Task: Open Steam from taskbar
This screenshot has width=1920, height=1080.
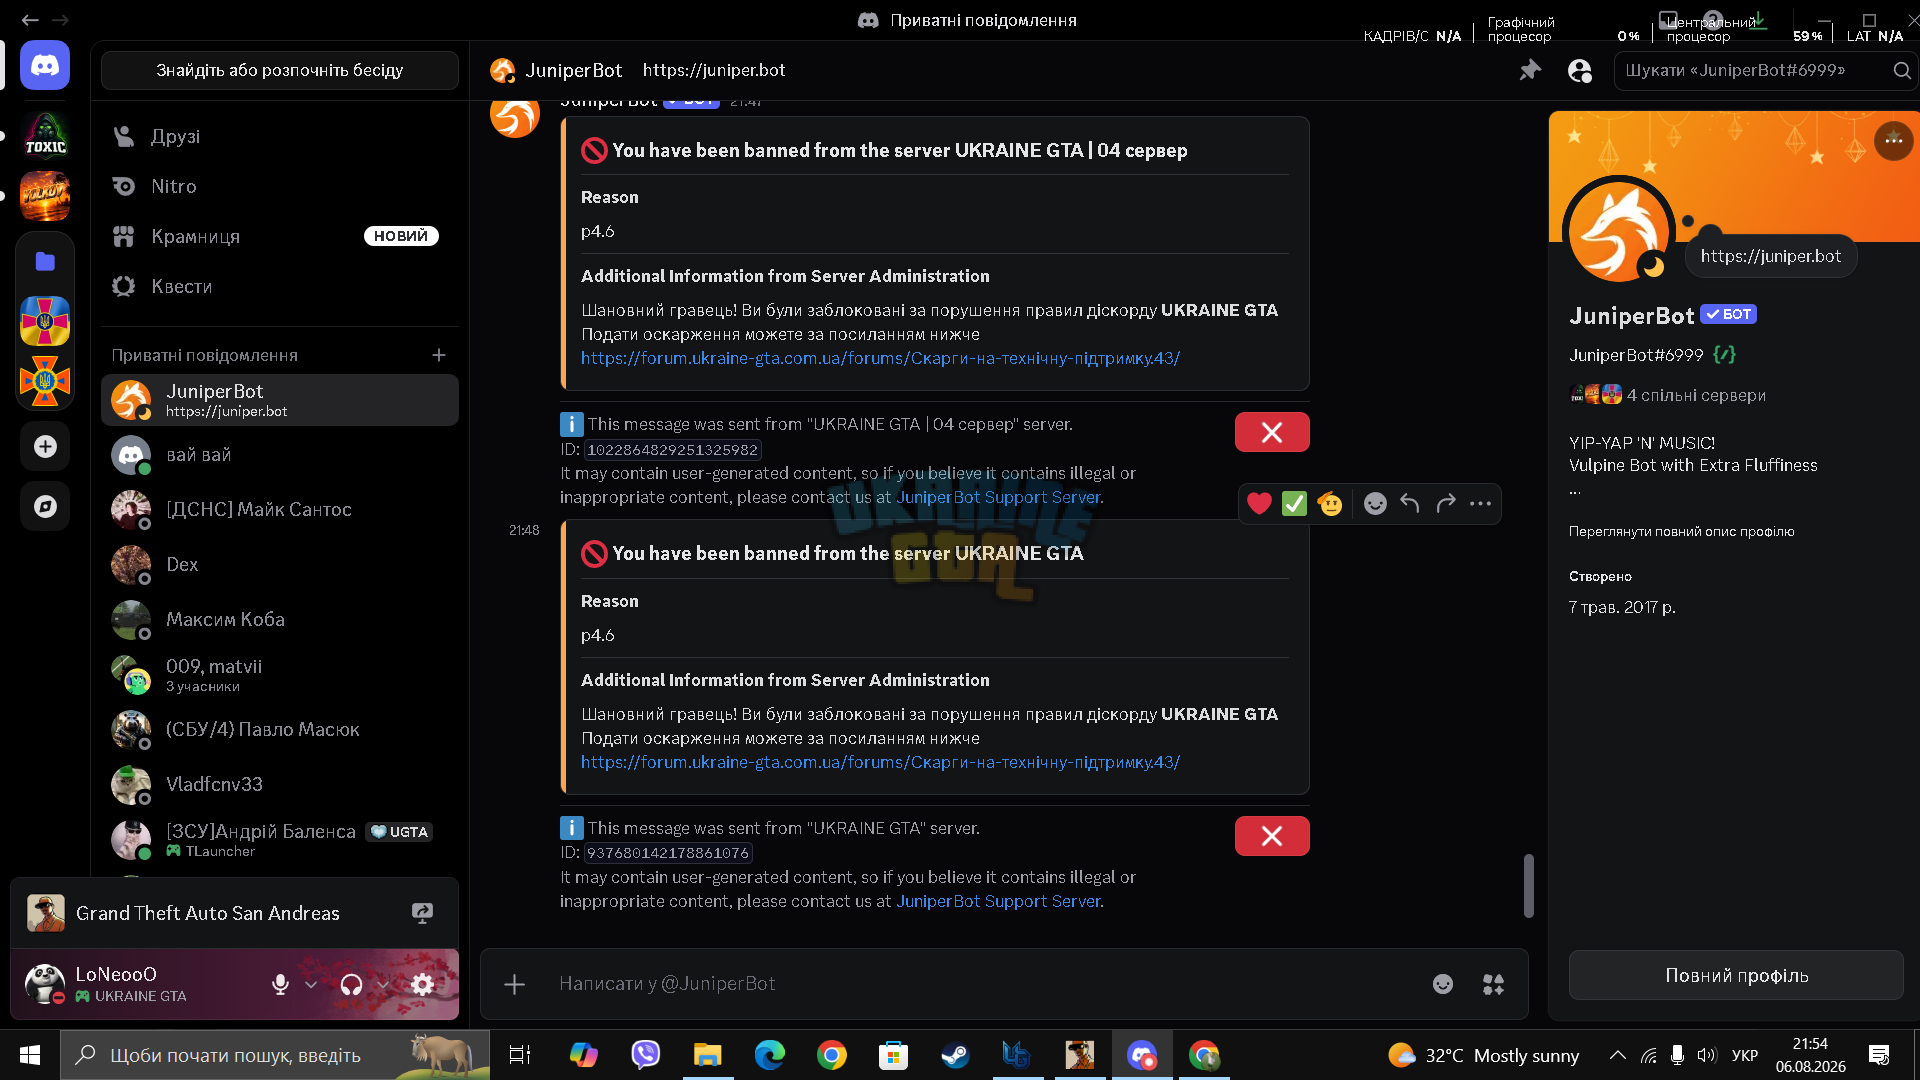Action: point(955,1055)
